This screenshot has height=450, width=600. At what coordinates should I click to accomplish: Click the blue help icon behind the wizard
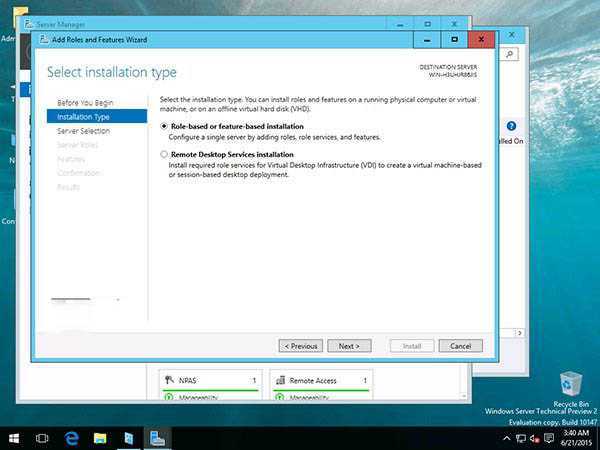511,126
